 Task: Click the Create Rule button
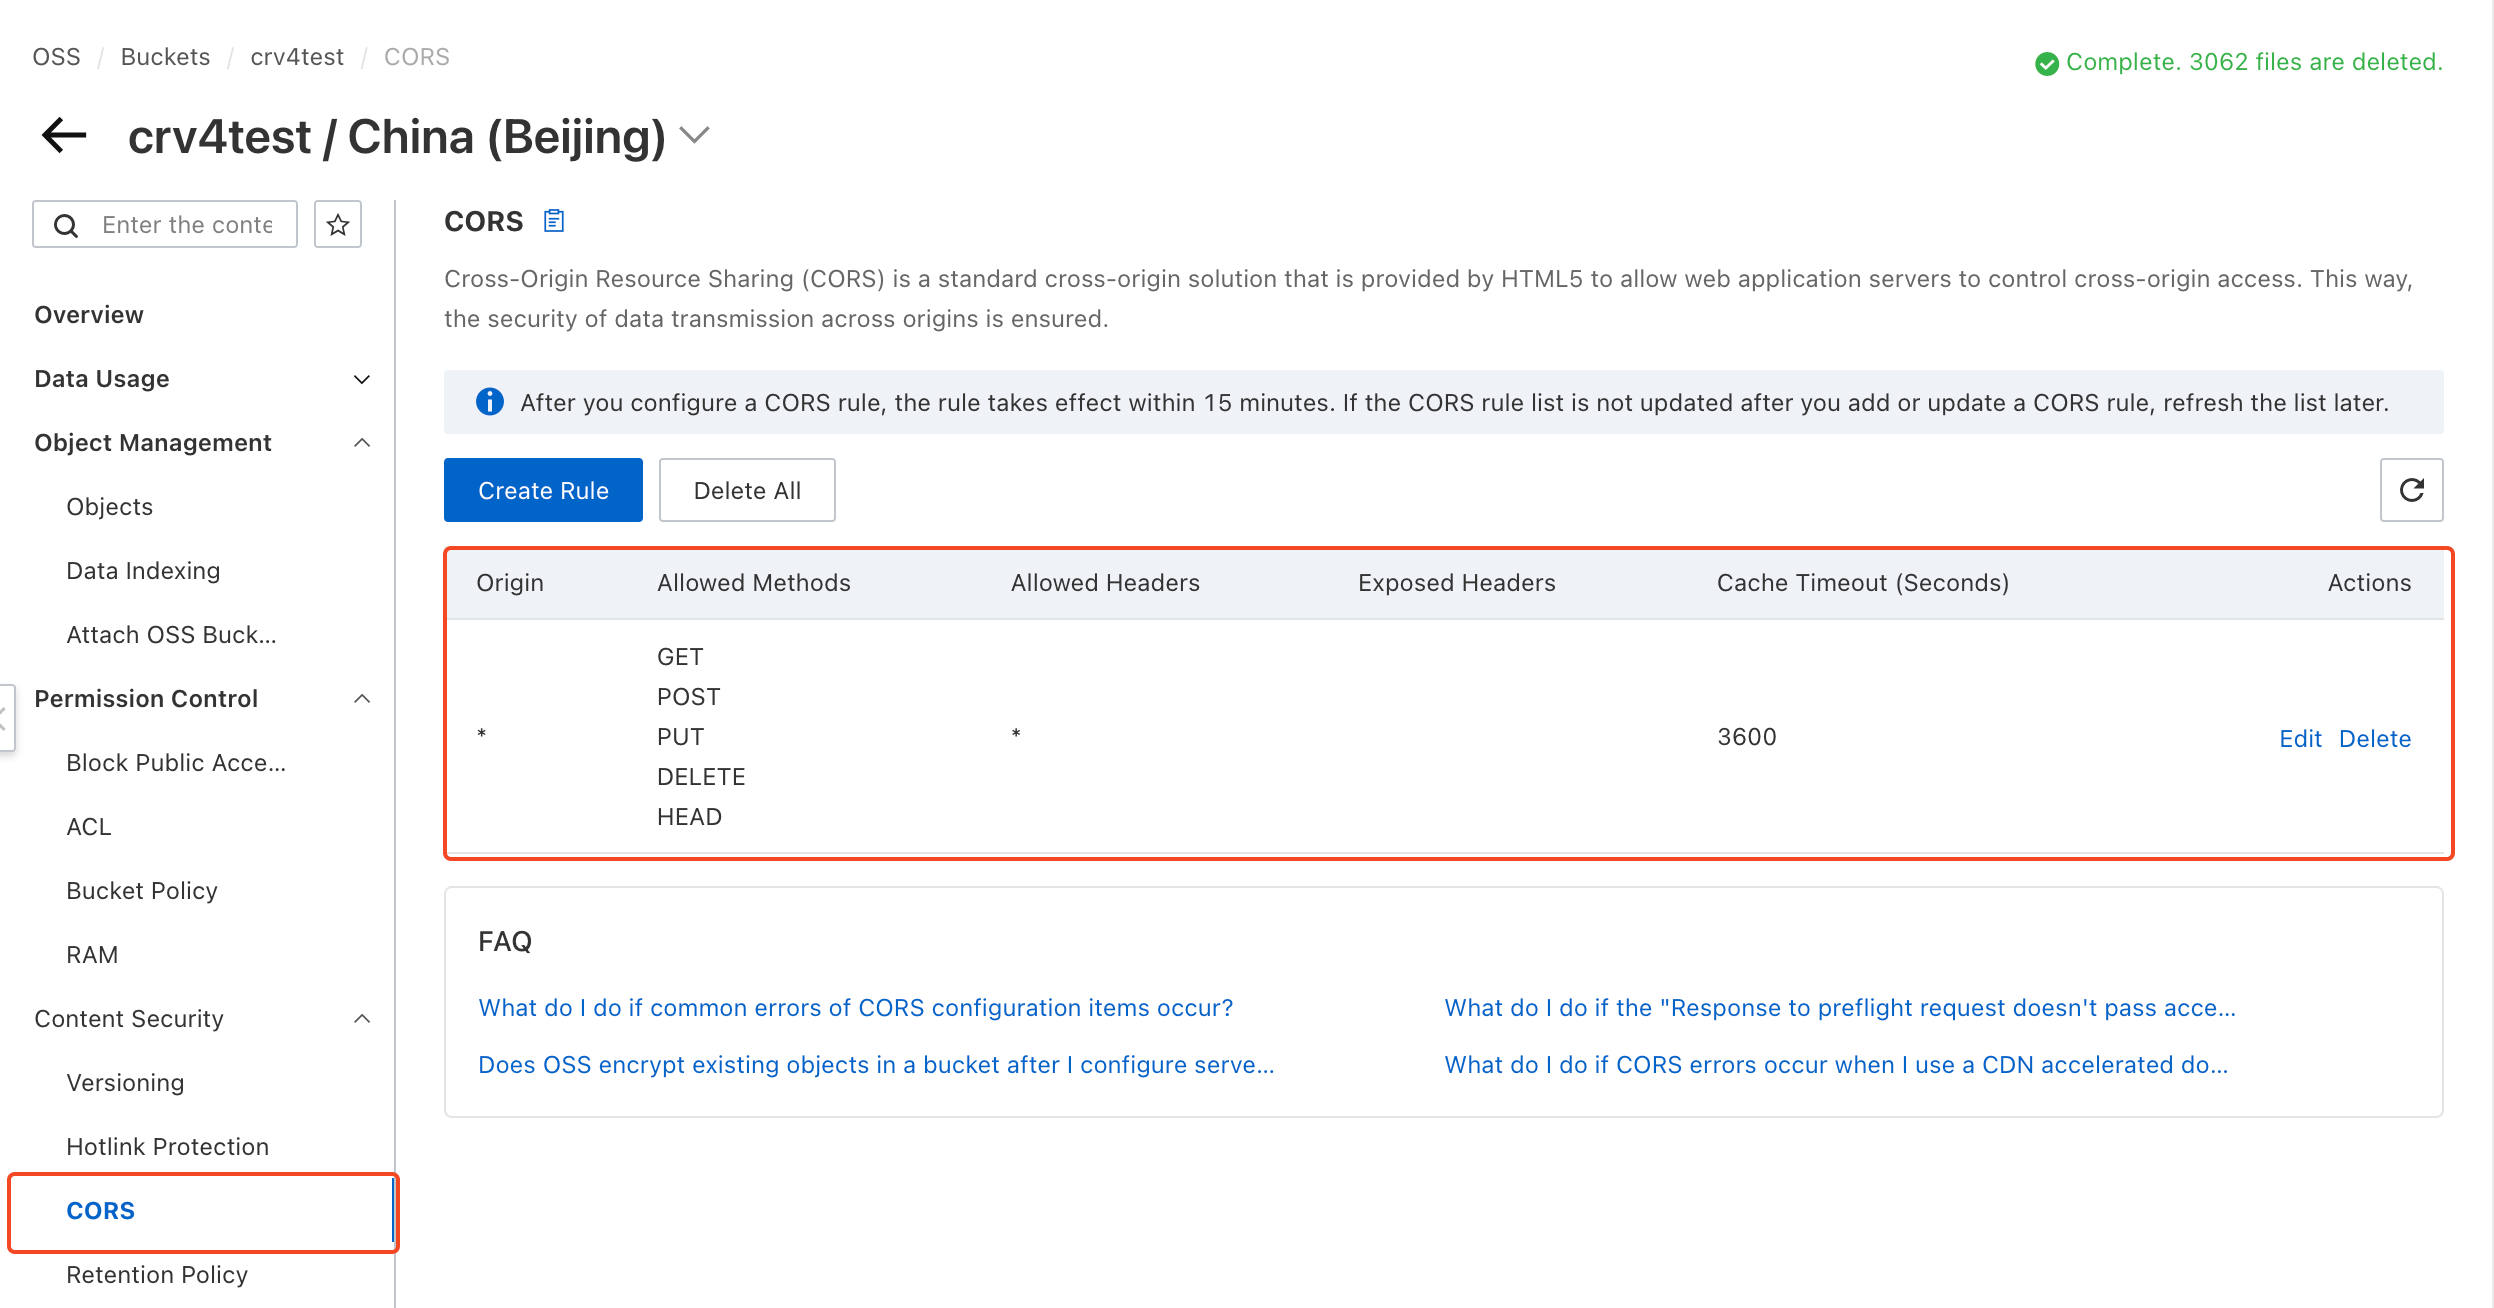[x=543, y=490]
